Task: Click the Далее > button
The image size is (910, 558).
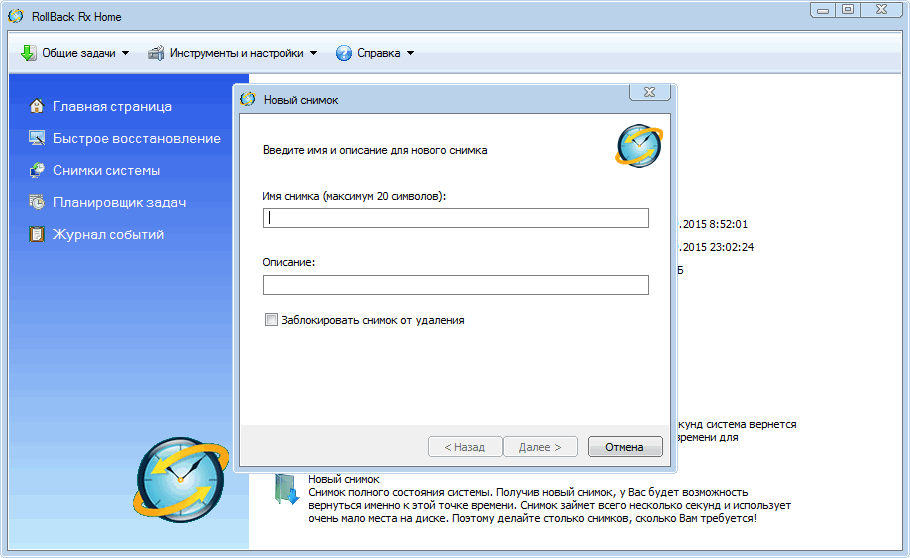Action: (540, 447)
